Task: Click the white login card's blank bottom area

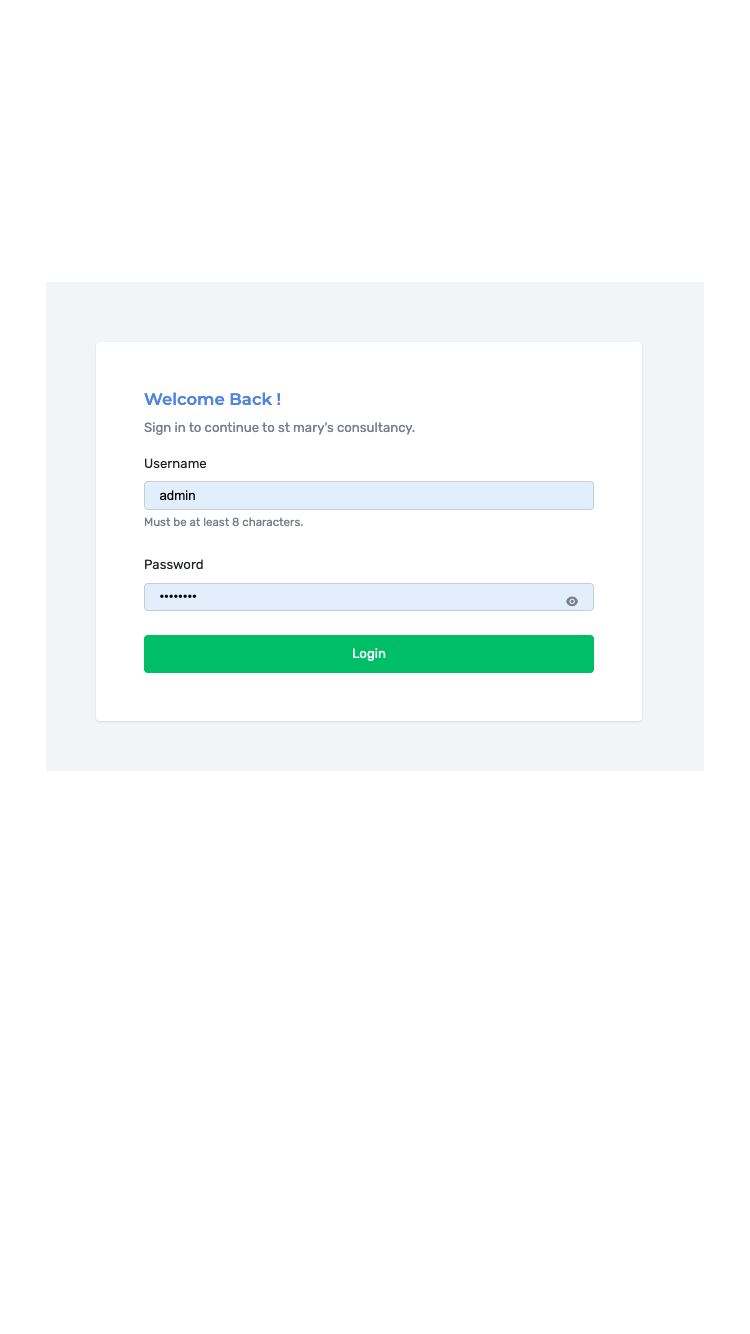Action: pos(369,698)
